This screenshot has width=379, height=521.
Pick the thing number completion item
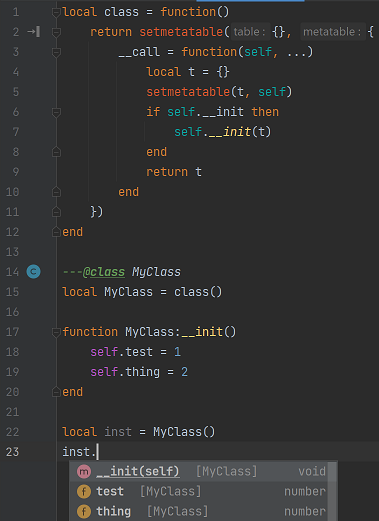pos(198,511)
